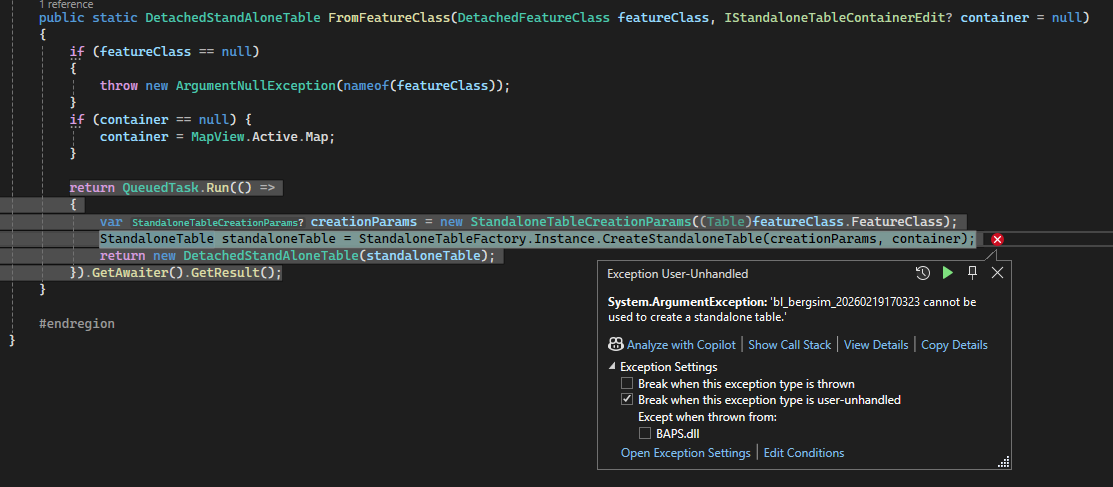Click View Details link

pyautogui.click(x=876, y=344)
